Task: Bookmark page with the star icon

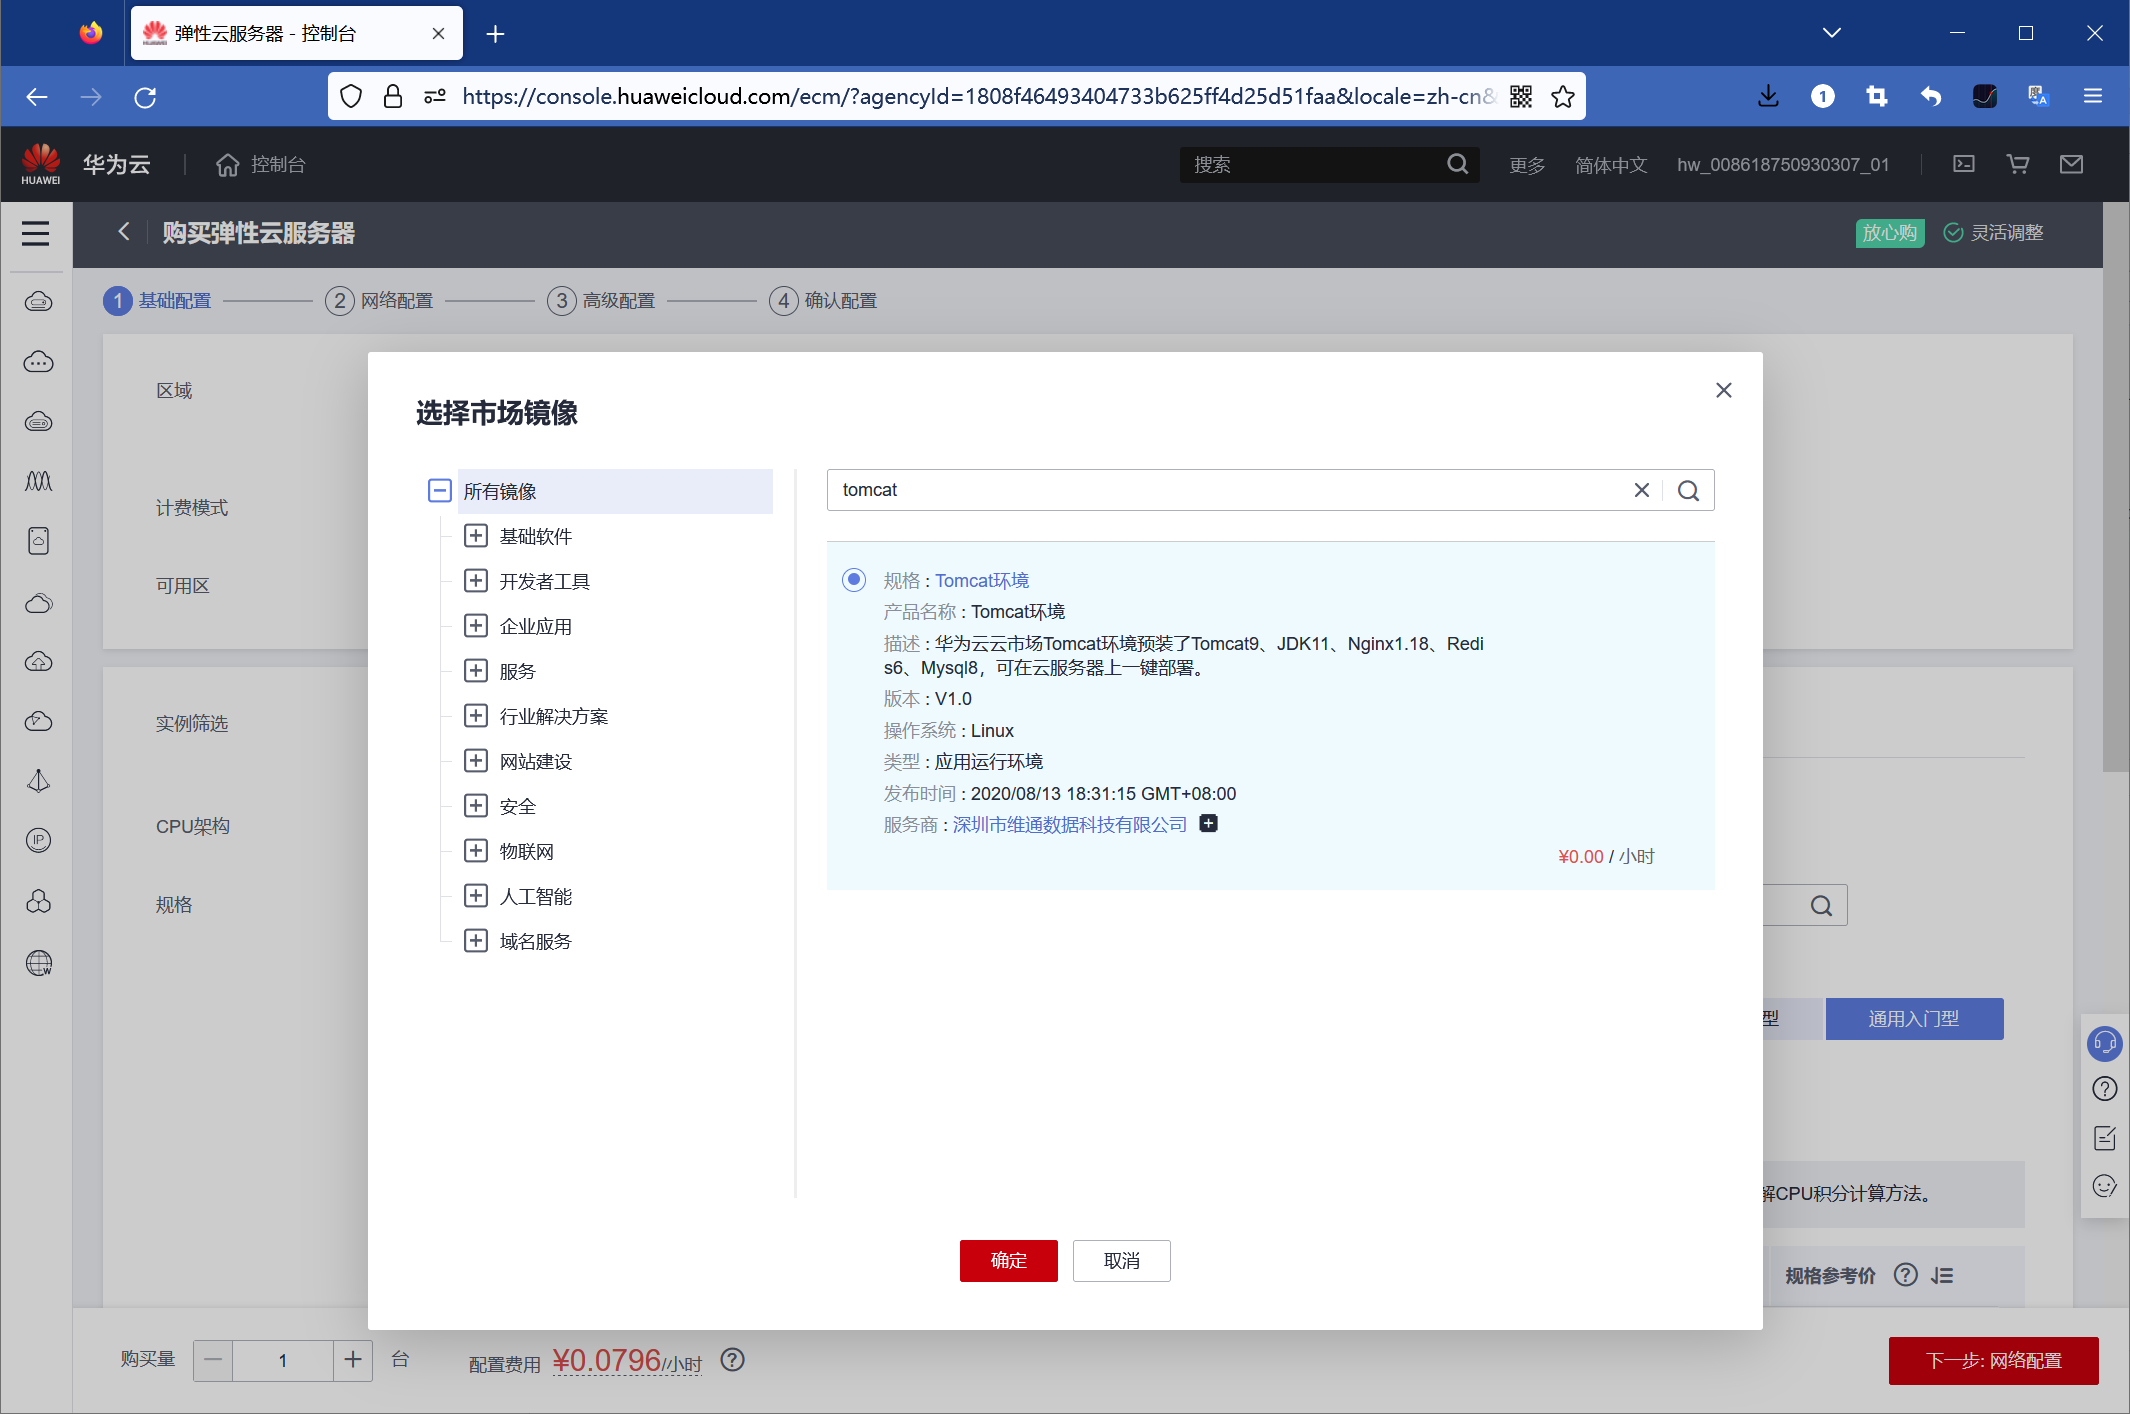Action: [1562, 97]
